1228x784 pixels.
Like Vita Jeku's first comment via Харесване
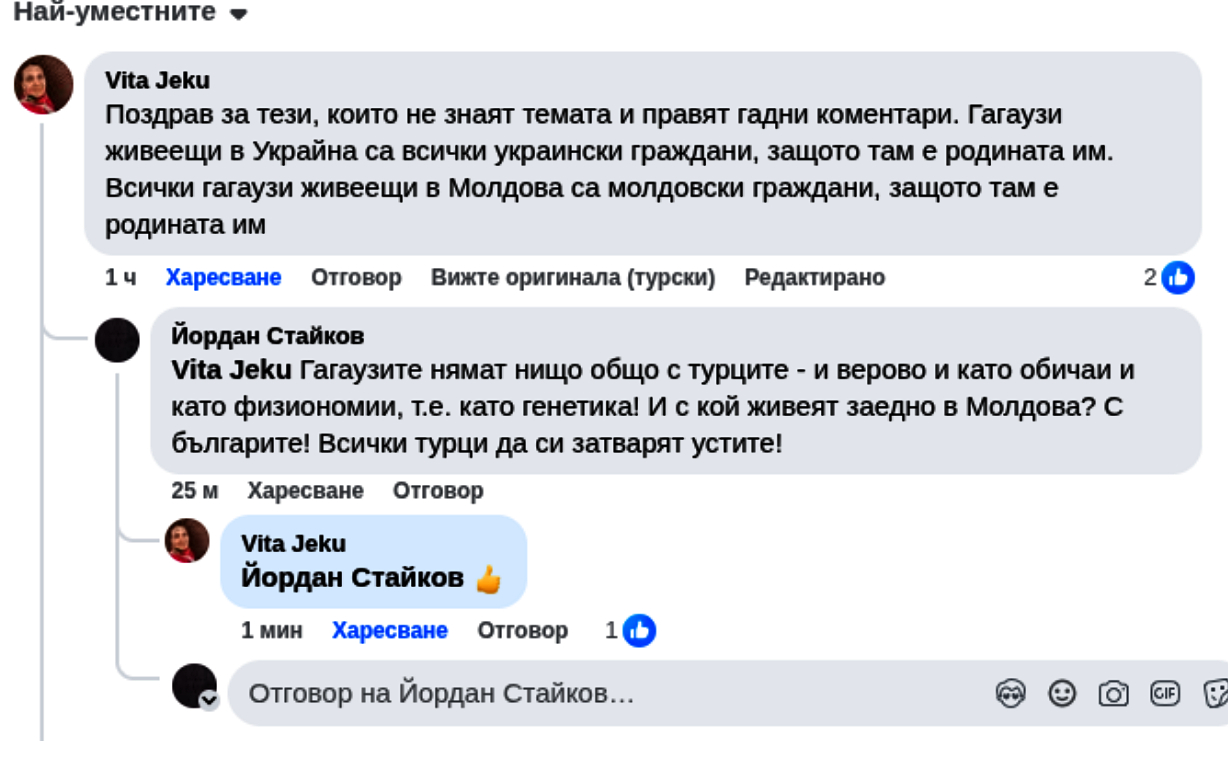point(224,277)
